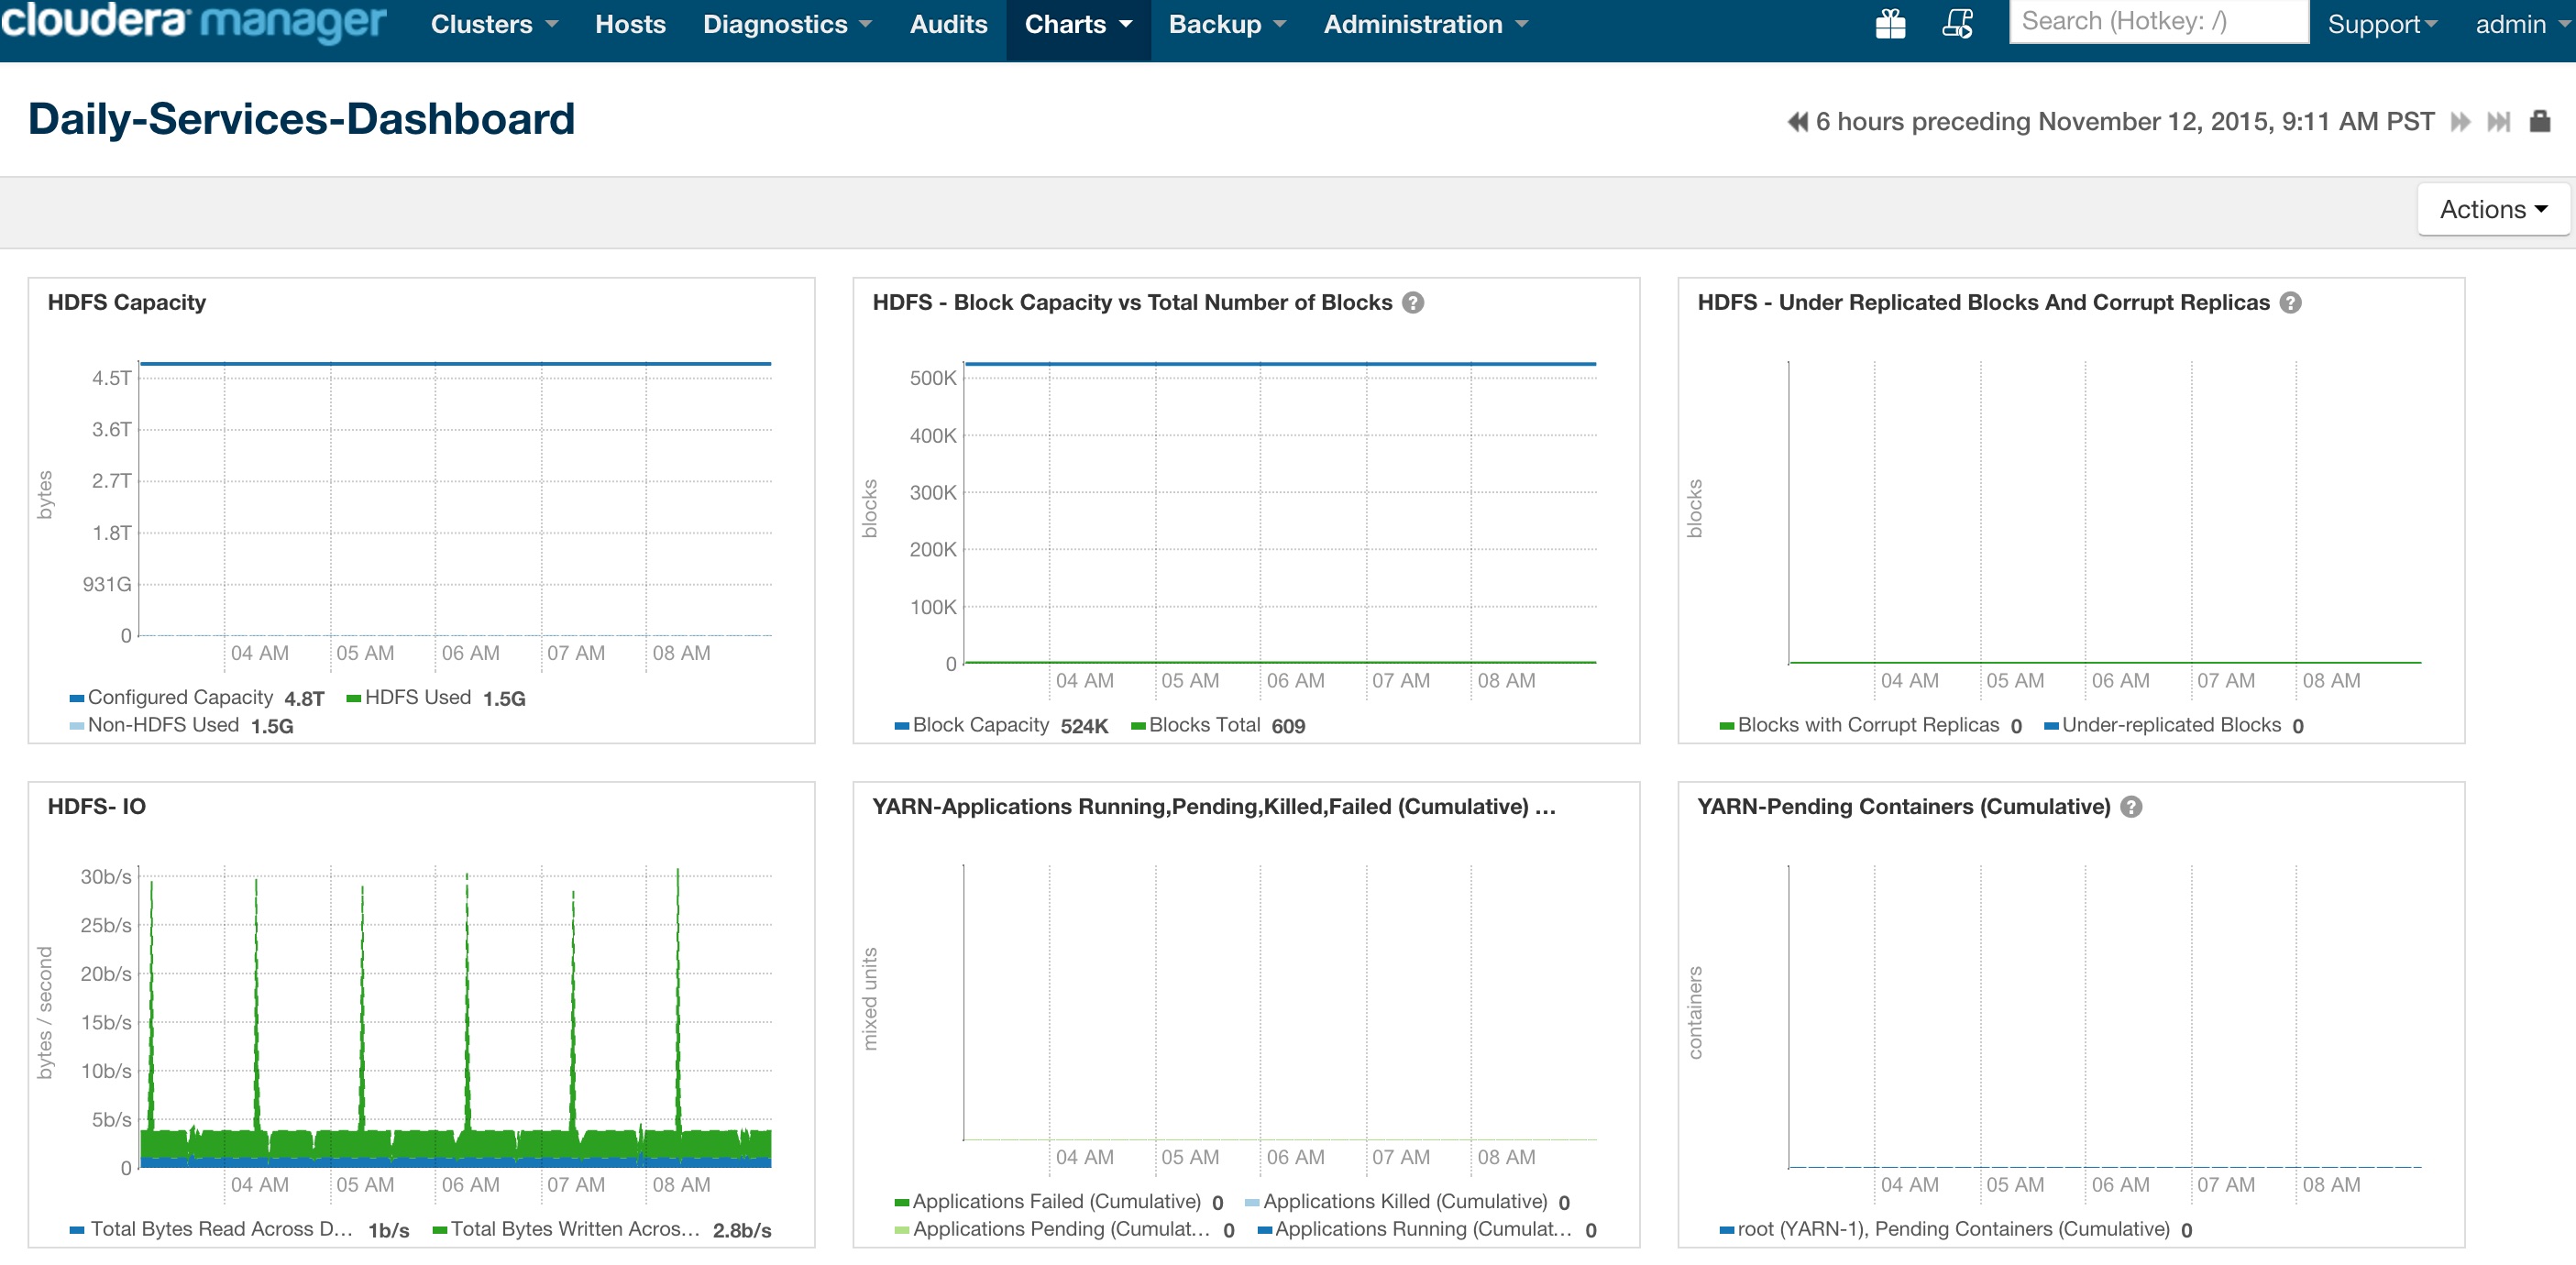Open help icon for Under Replicated Blocks chart

coord(2290,303)
